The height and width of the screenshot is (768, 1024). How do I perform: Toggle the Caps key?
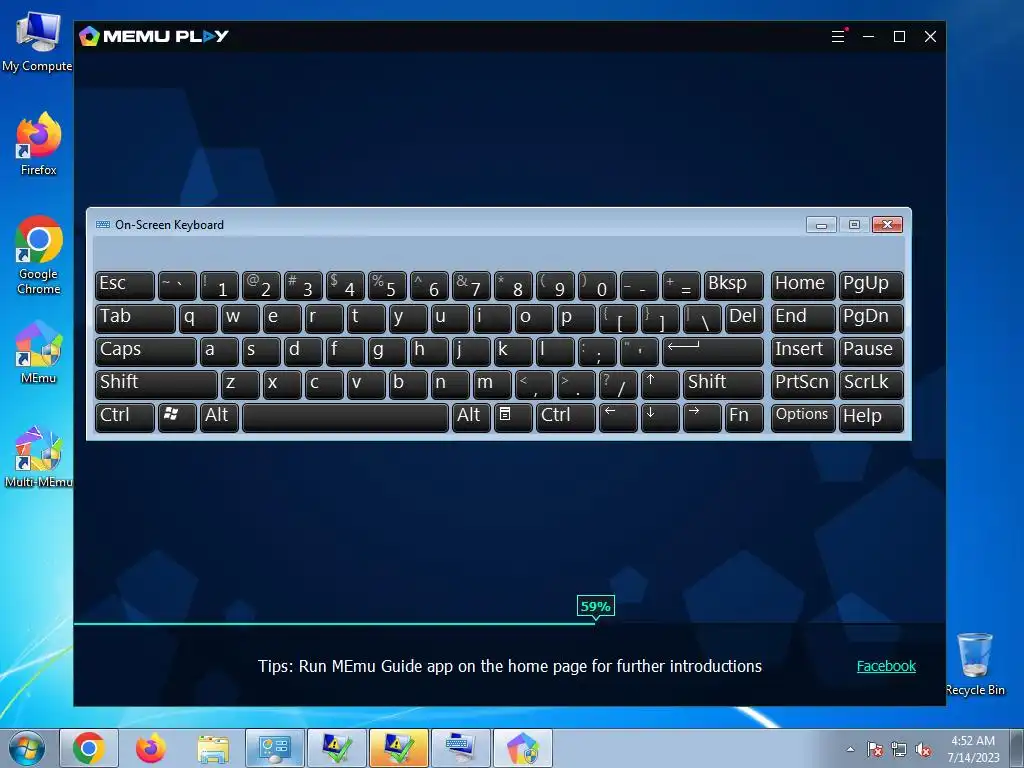pos(146,351)
